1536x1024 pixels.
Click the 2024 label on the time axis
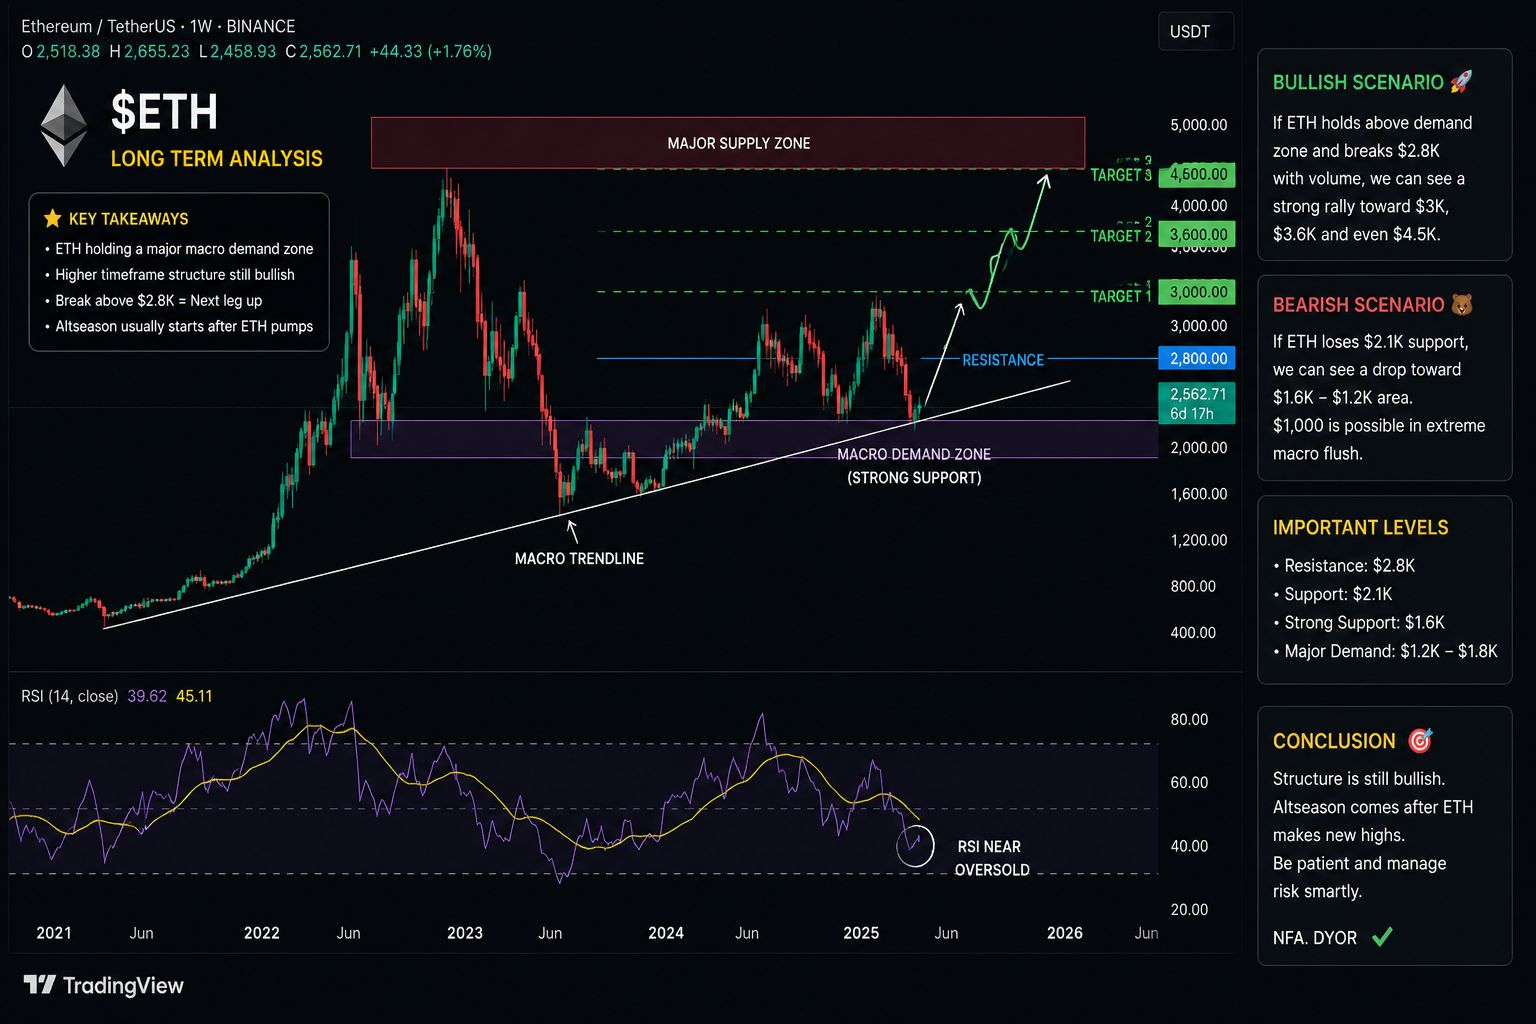pyautogui.click(x=666, y=933)
